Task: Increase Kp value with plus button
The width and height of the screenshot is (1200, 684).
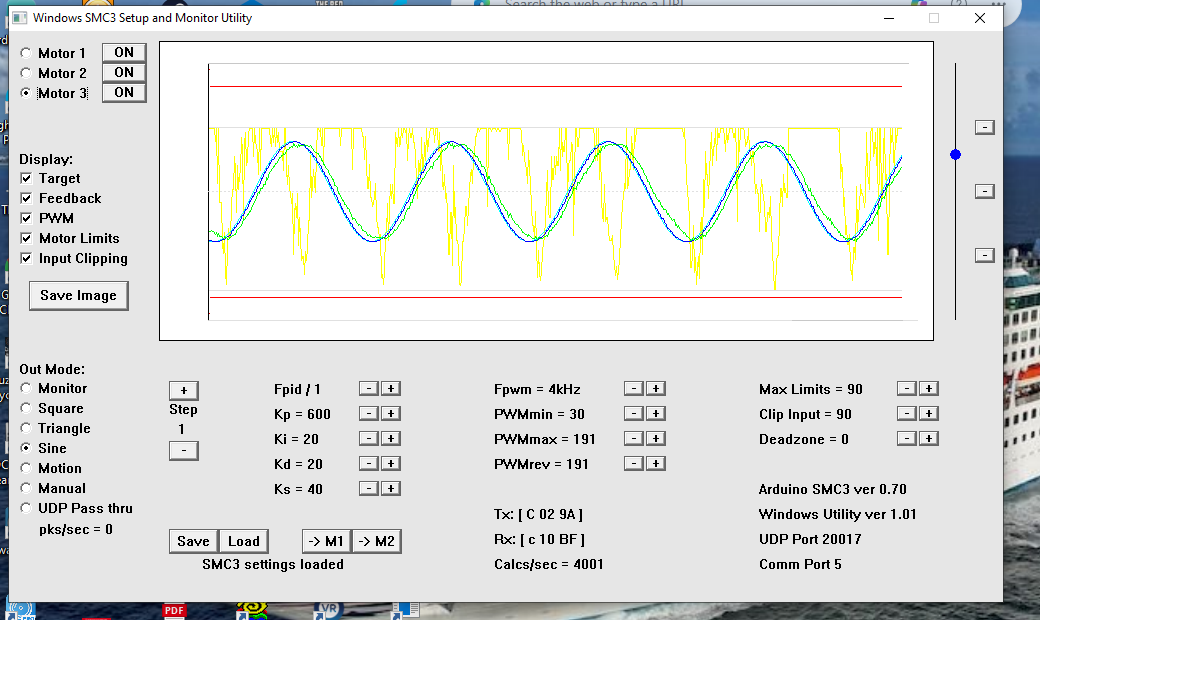Action: click(x=391, y=413)
